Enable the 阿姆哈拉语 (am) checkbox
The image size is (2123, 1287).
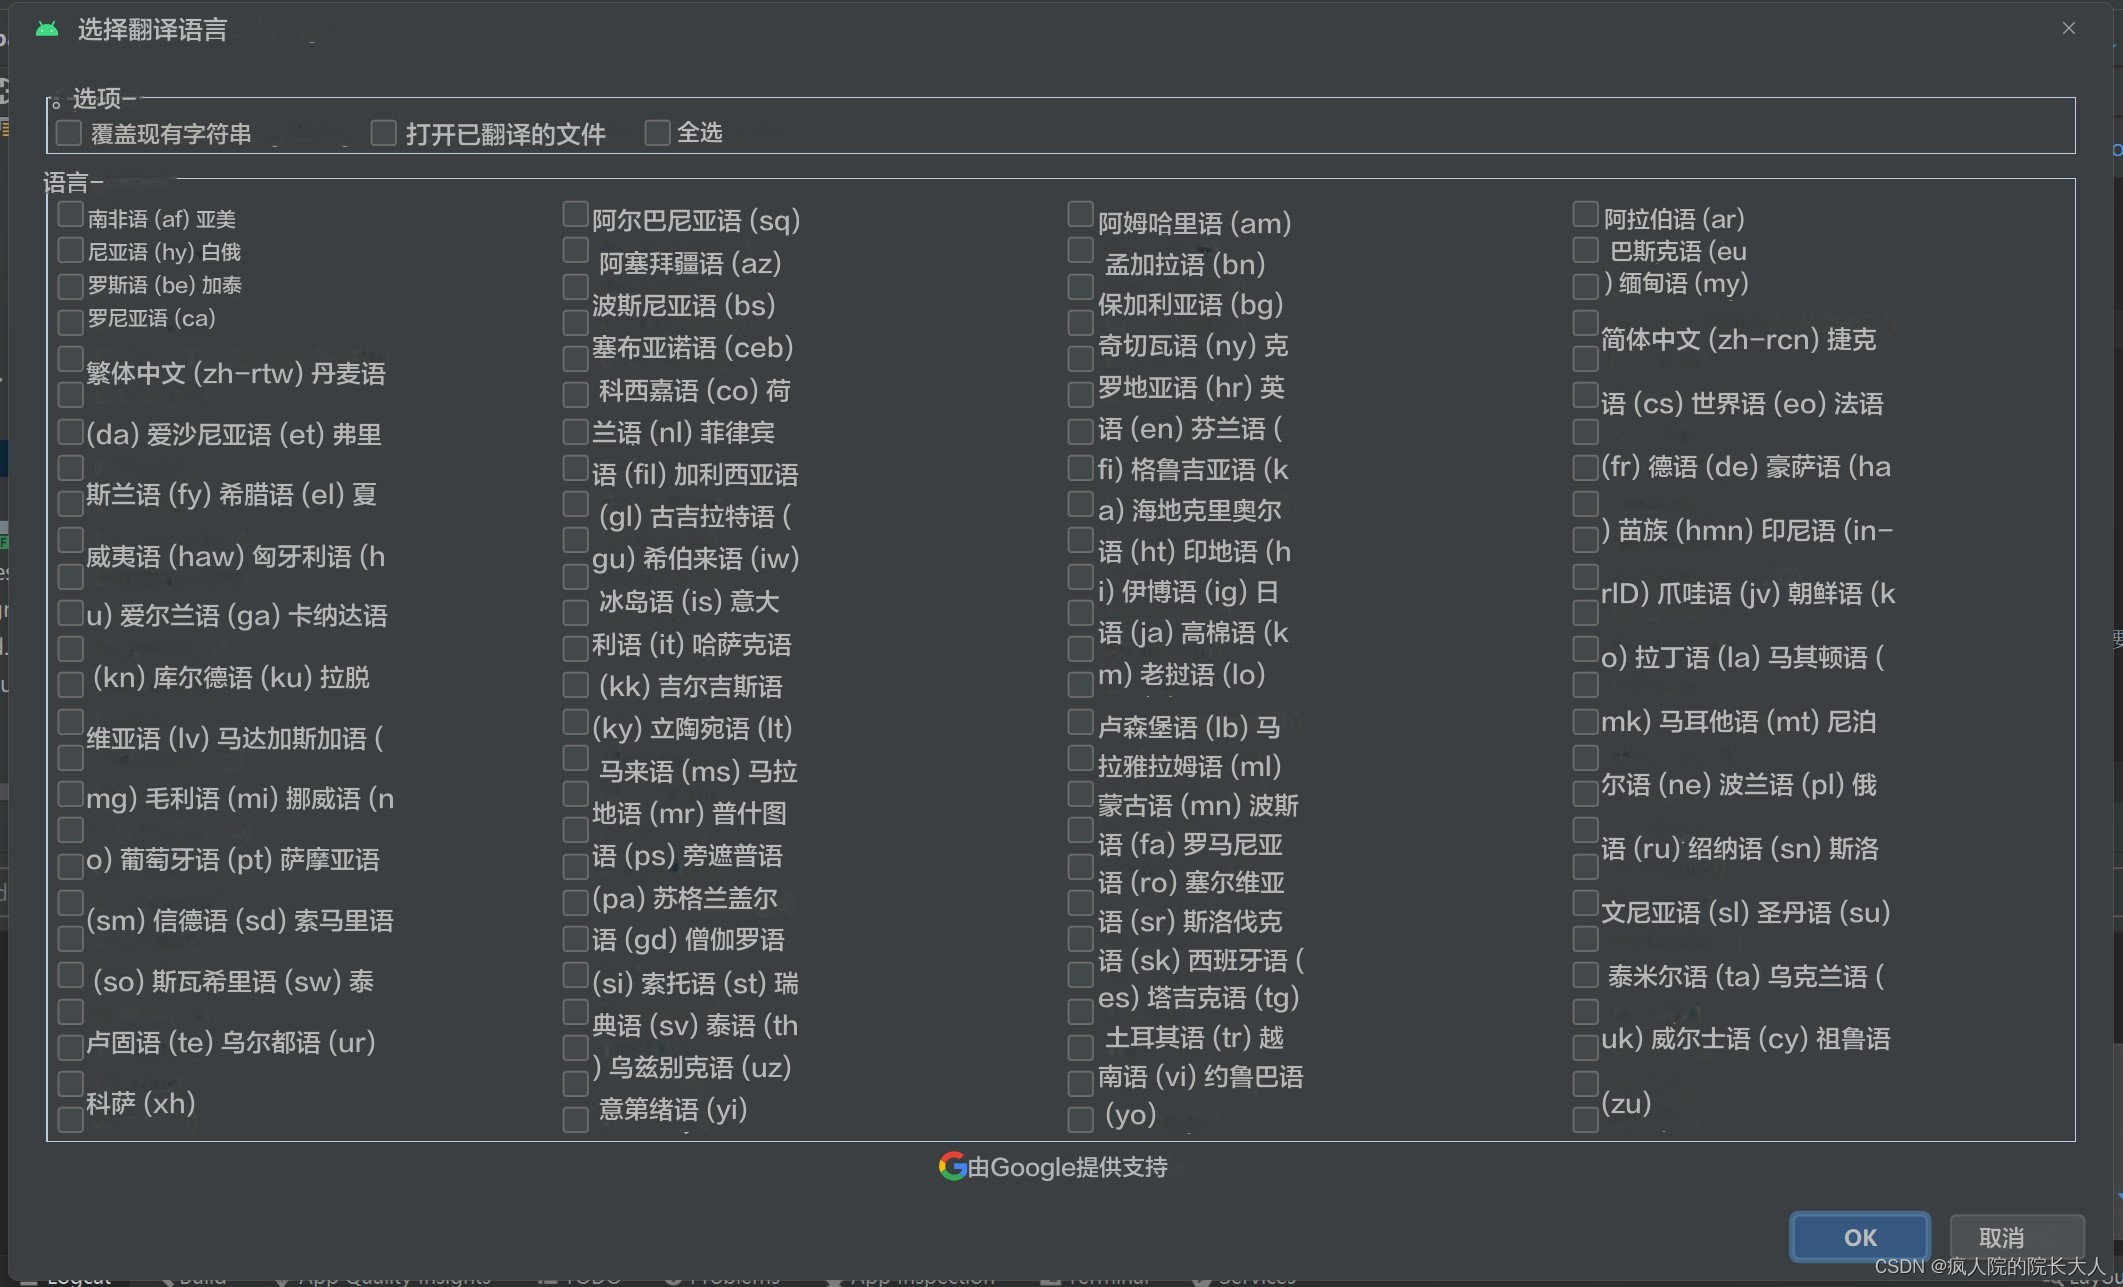[x=1080, y=214]
